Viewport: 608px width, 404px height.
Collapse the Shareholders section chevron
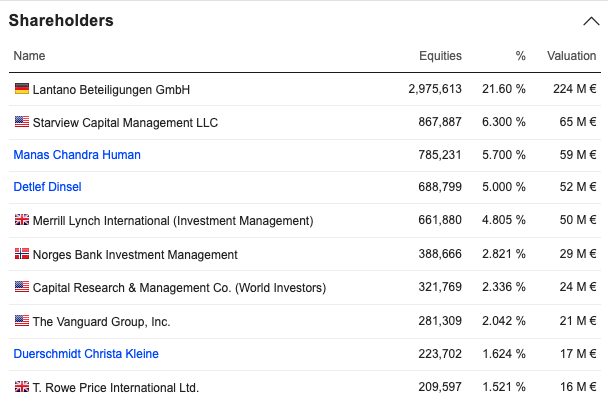[588, 21]
